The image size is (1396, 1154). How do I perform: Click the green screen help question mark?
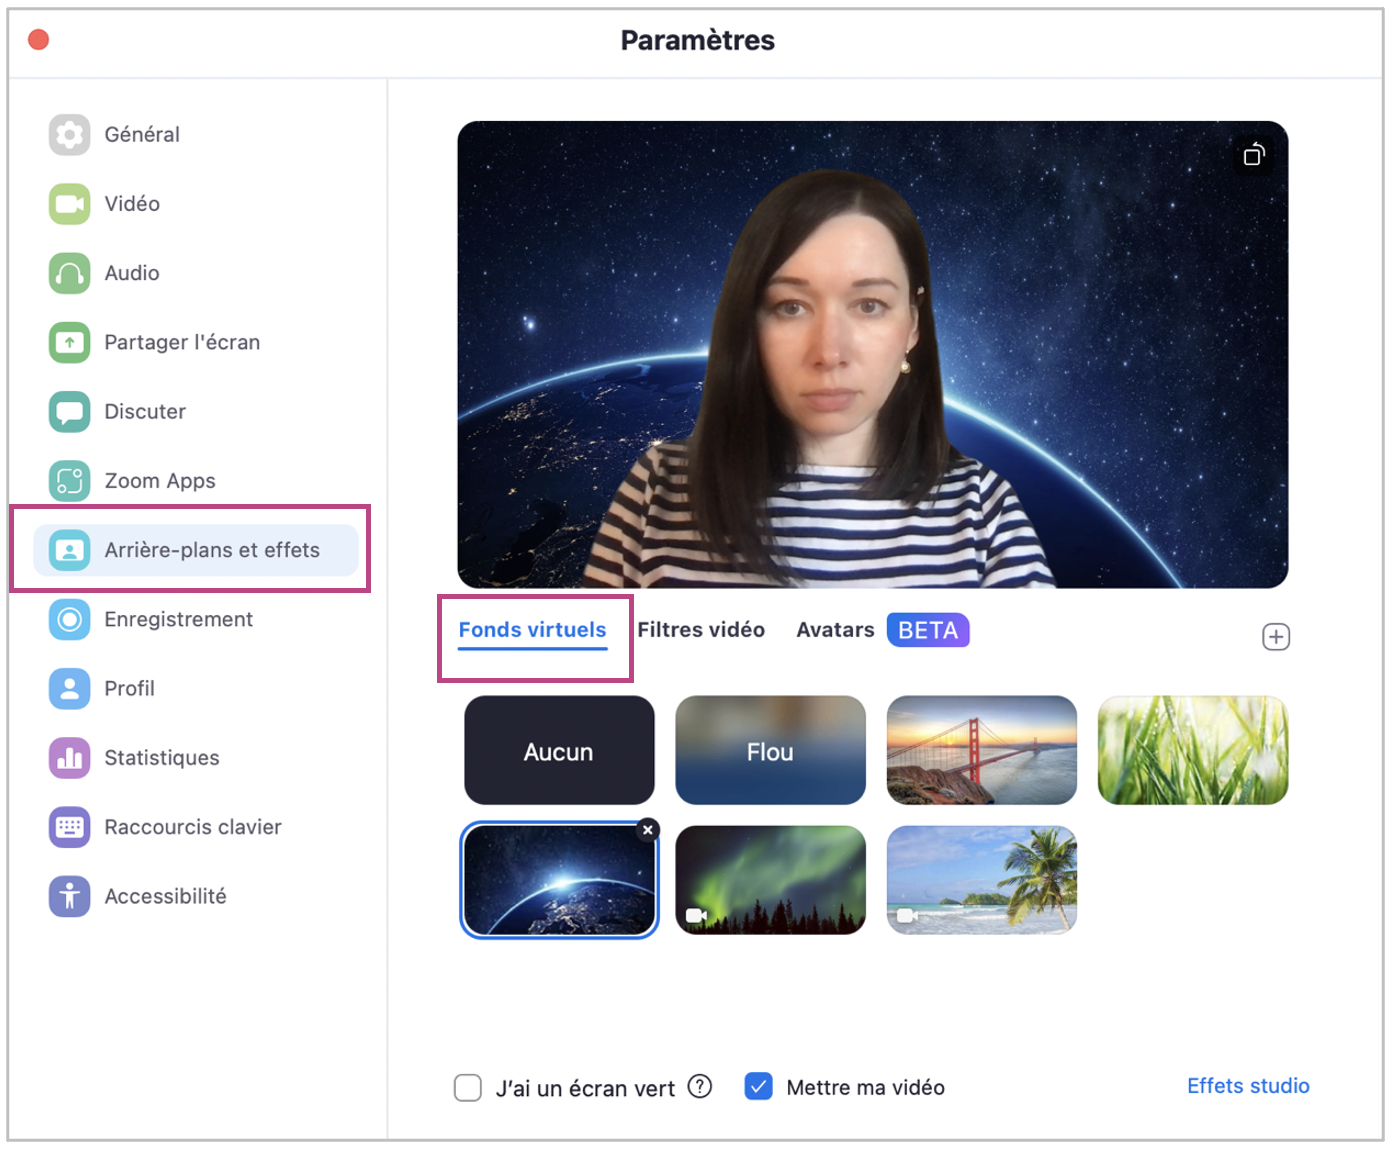tap(700, 1086)
